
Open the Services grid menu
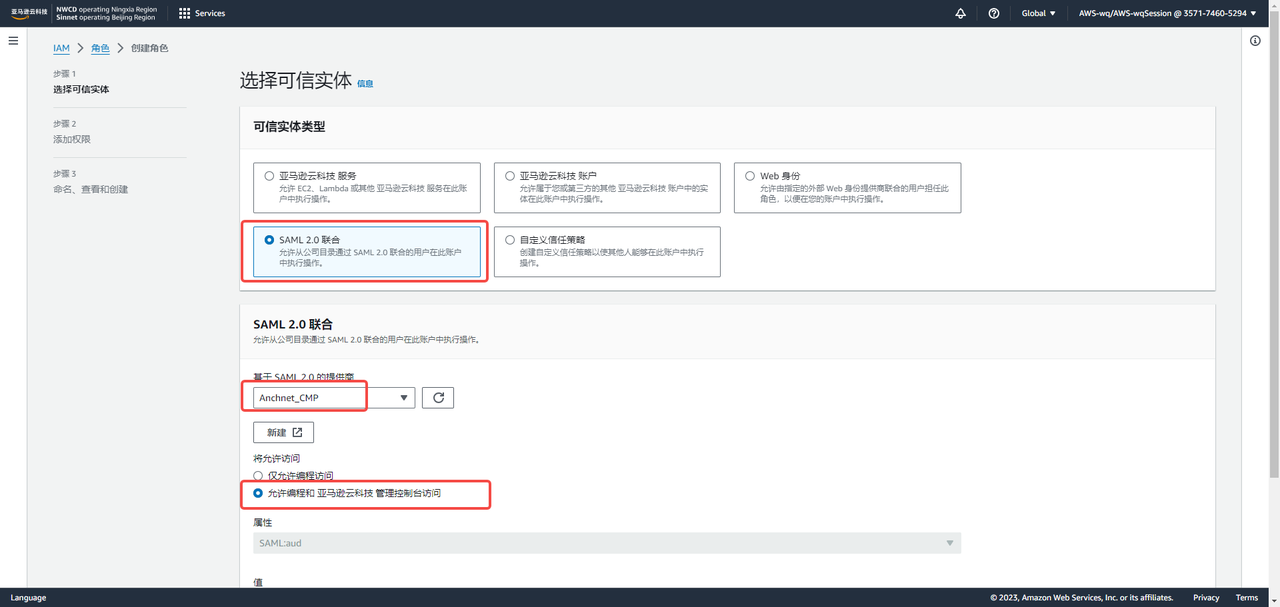pos(202,14)
